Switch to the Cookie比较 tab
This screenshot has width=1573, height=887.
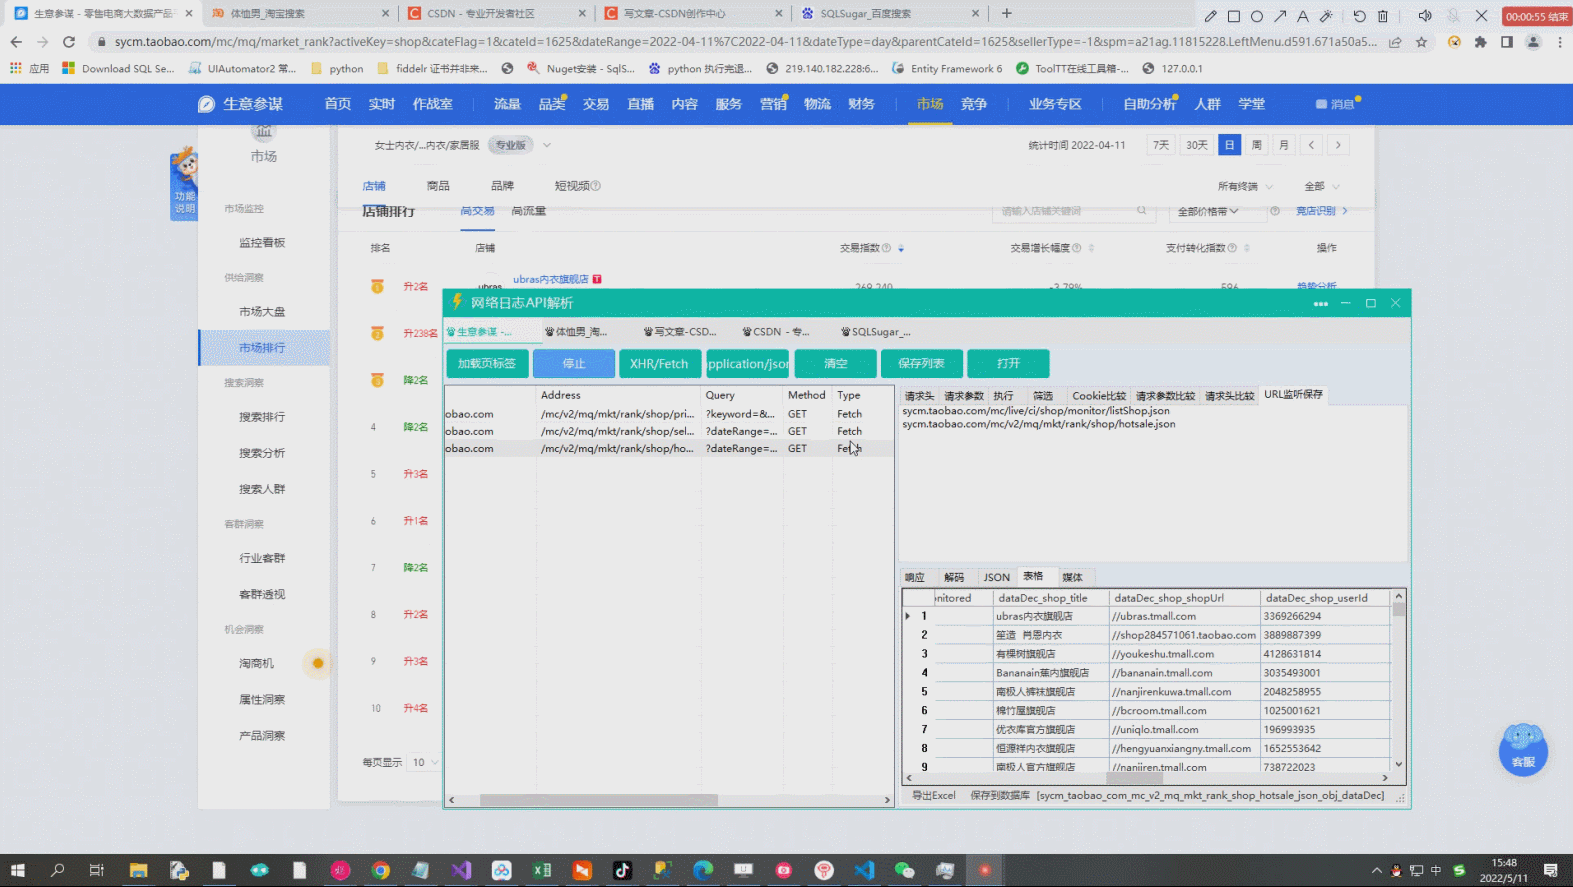click(x=1099, y=396)
